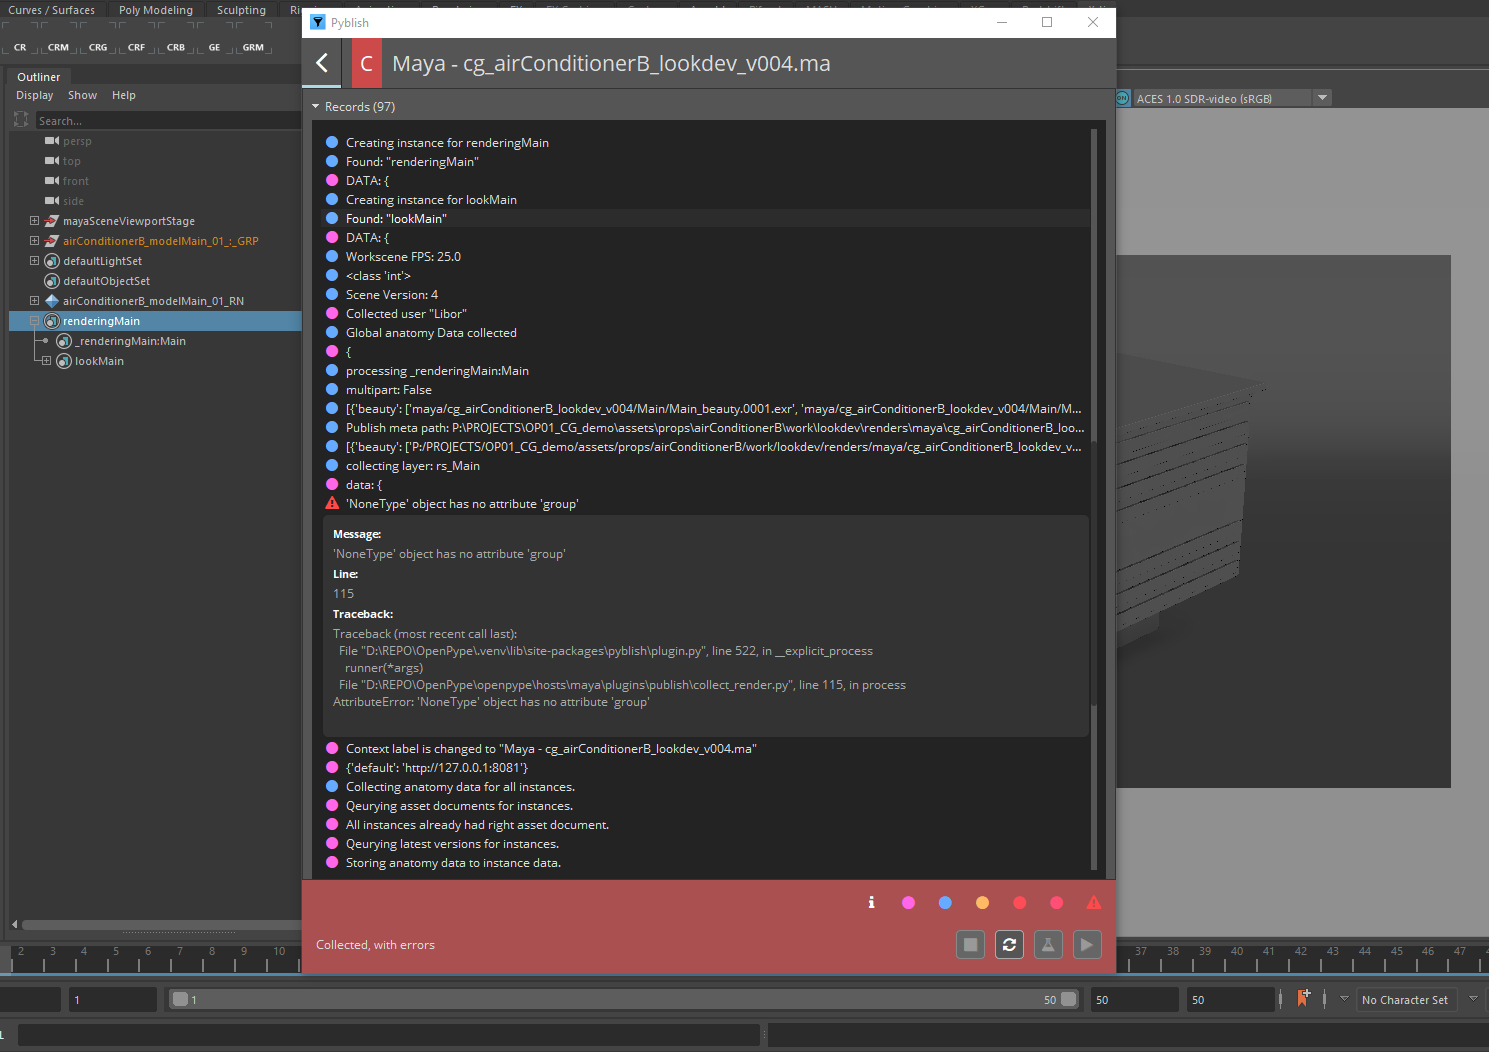This screenshot has width=1489, height=1052.
Task: Stop publishing with the square stop button
Action: tap(970, 944)
